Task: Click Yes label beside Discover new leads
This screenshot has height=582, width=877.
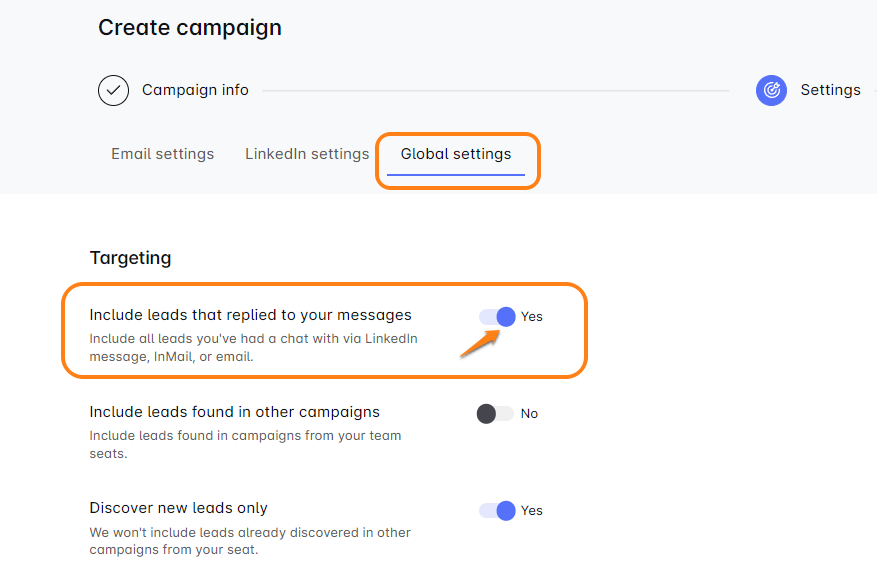Action: click(532, 511)
